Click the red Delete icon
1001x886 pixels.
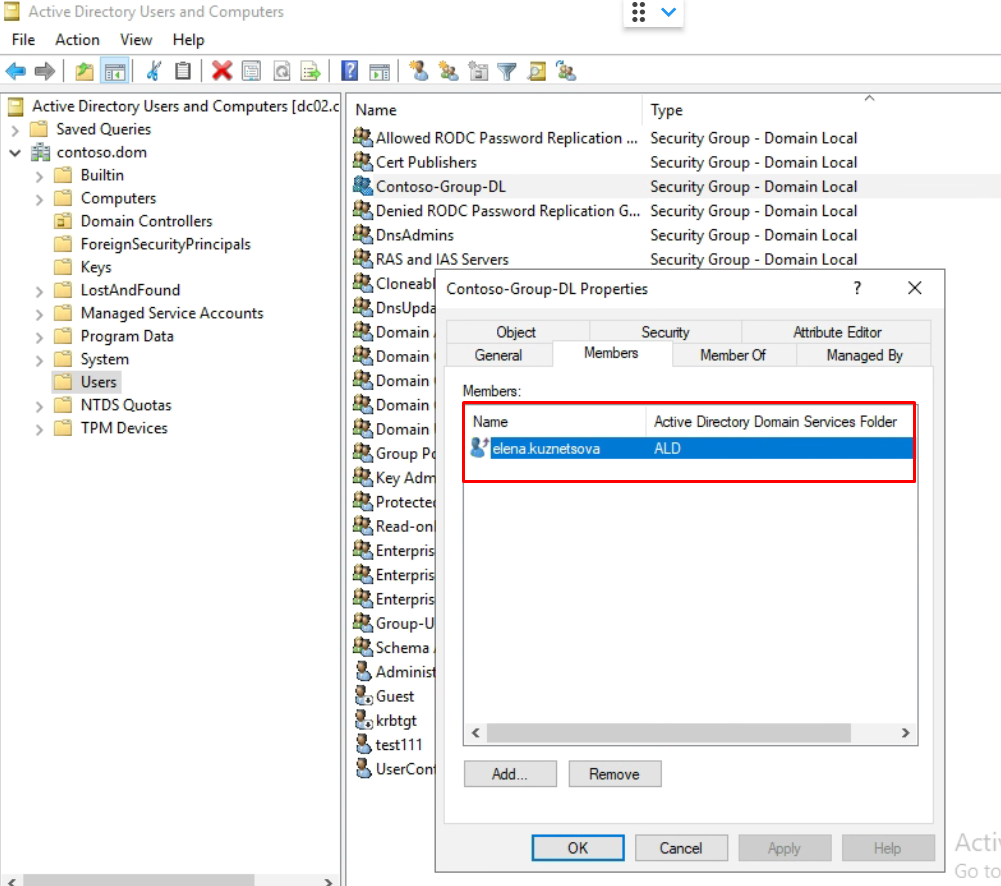222,71
